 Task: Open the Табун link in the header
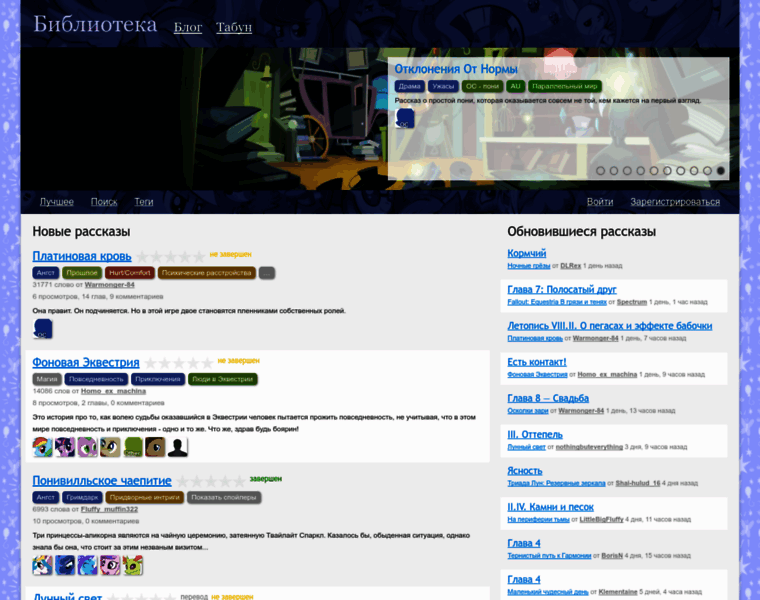[234, 27]
